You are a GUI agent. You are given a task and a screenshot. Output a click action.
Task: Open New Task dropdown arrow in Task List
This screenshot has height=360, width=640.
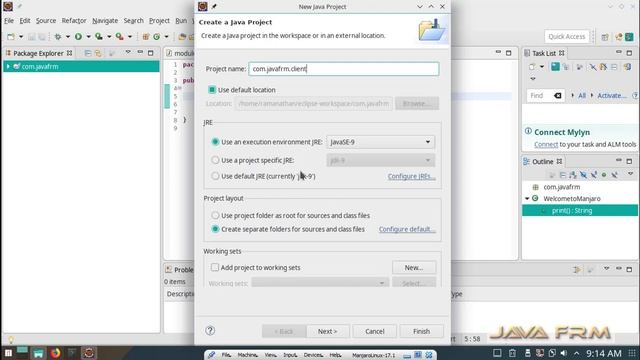(542, 67)
